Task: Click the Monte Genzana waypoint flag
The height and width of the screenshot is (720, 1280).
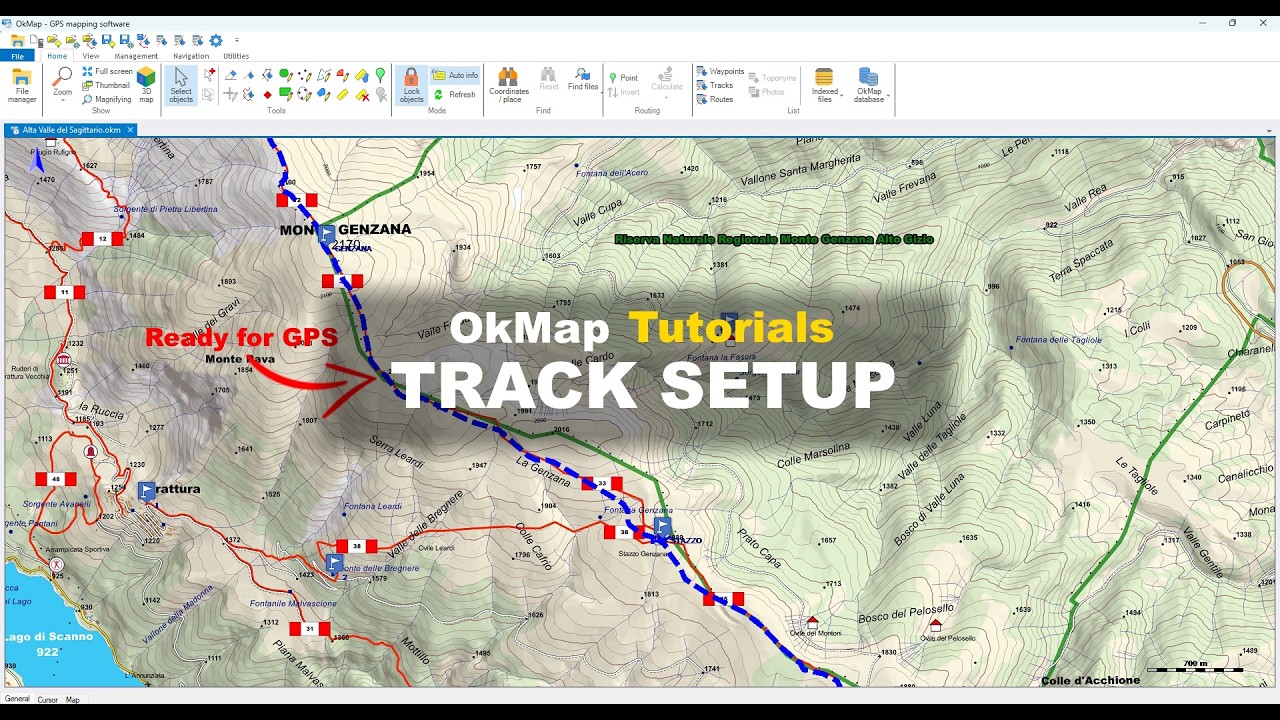Action: pyautogui.click(x=327, y=234)
